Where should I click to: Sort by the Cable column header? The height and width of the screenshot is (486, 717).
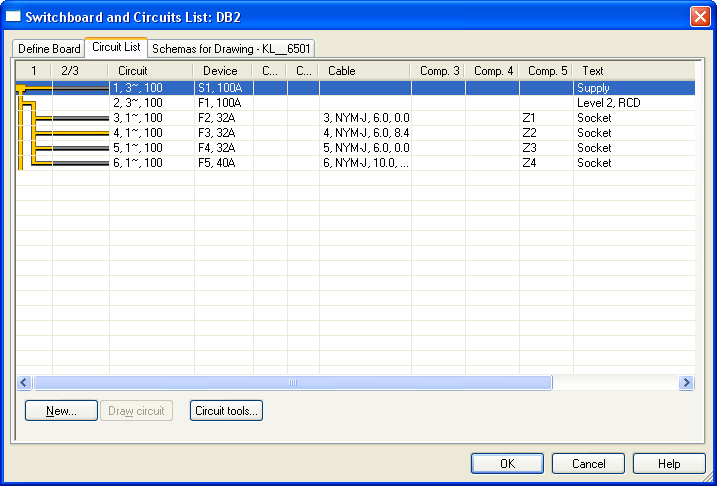point(364,71)
